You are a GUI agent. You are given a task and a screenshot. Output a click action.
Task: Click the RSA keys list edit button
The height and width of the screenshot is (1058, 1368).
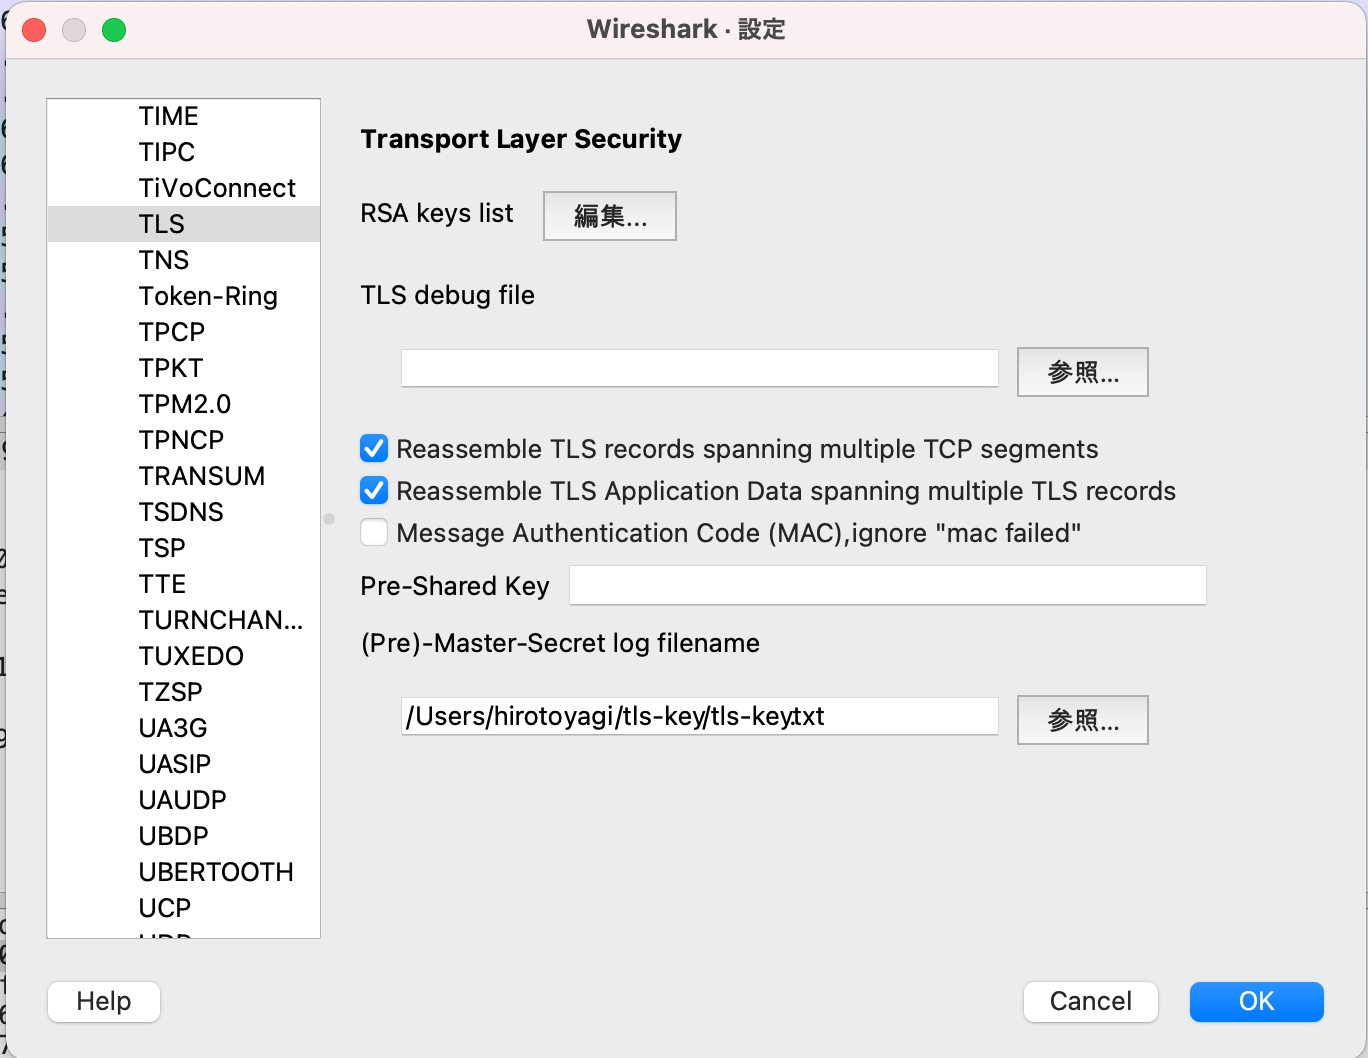coord(609,216)
